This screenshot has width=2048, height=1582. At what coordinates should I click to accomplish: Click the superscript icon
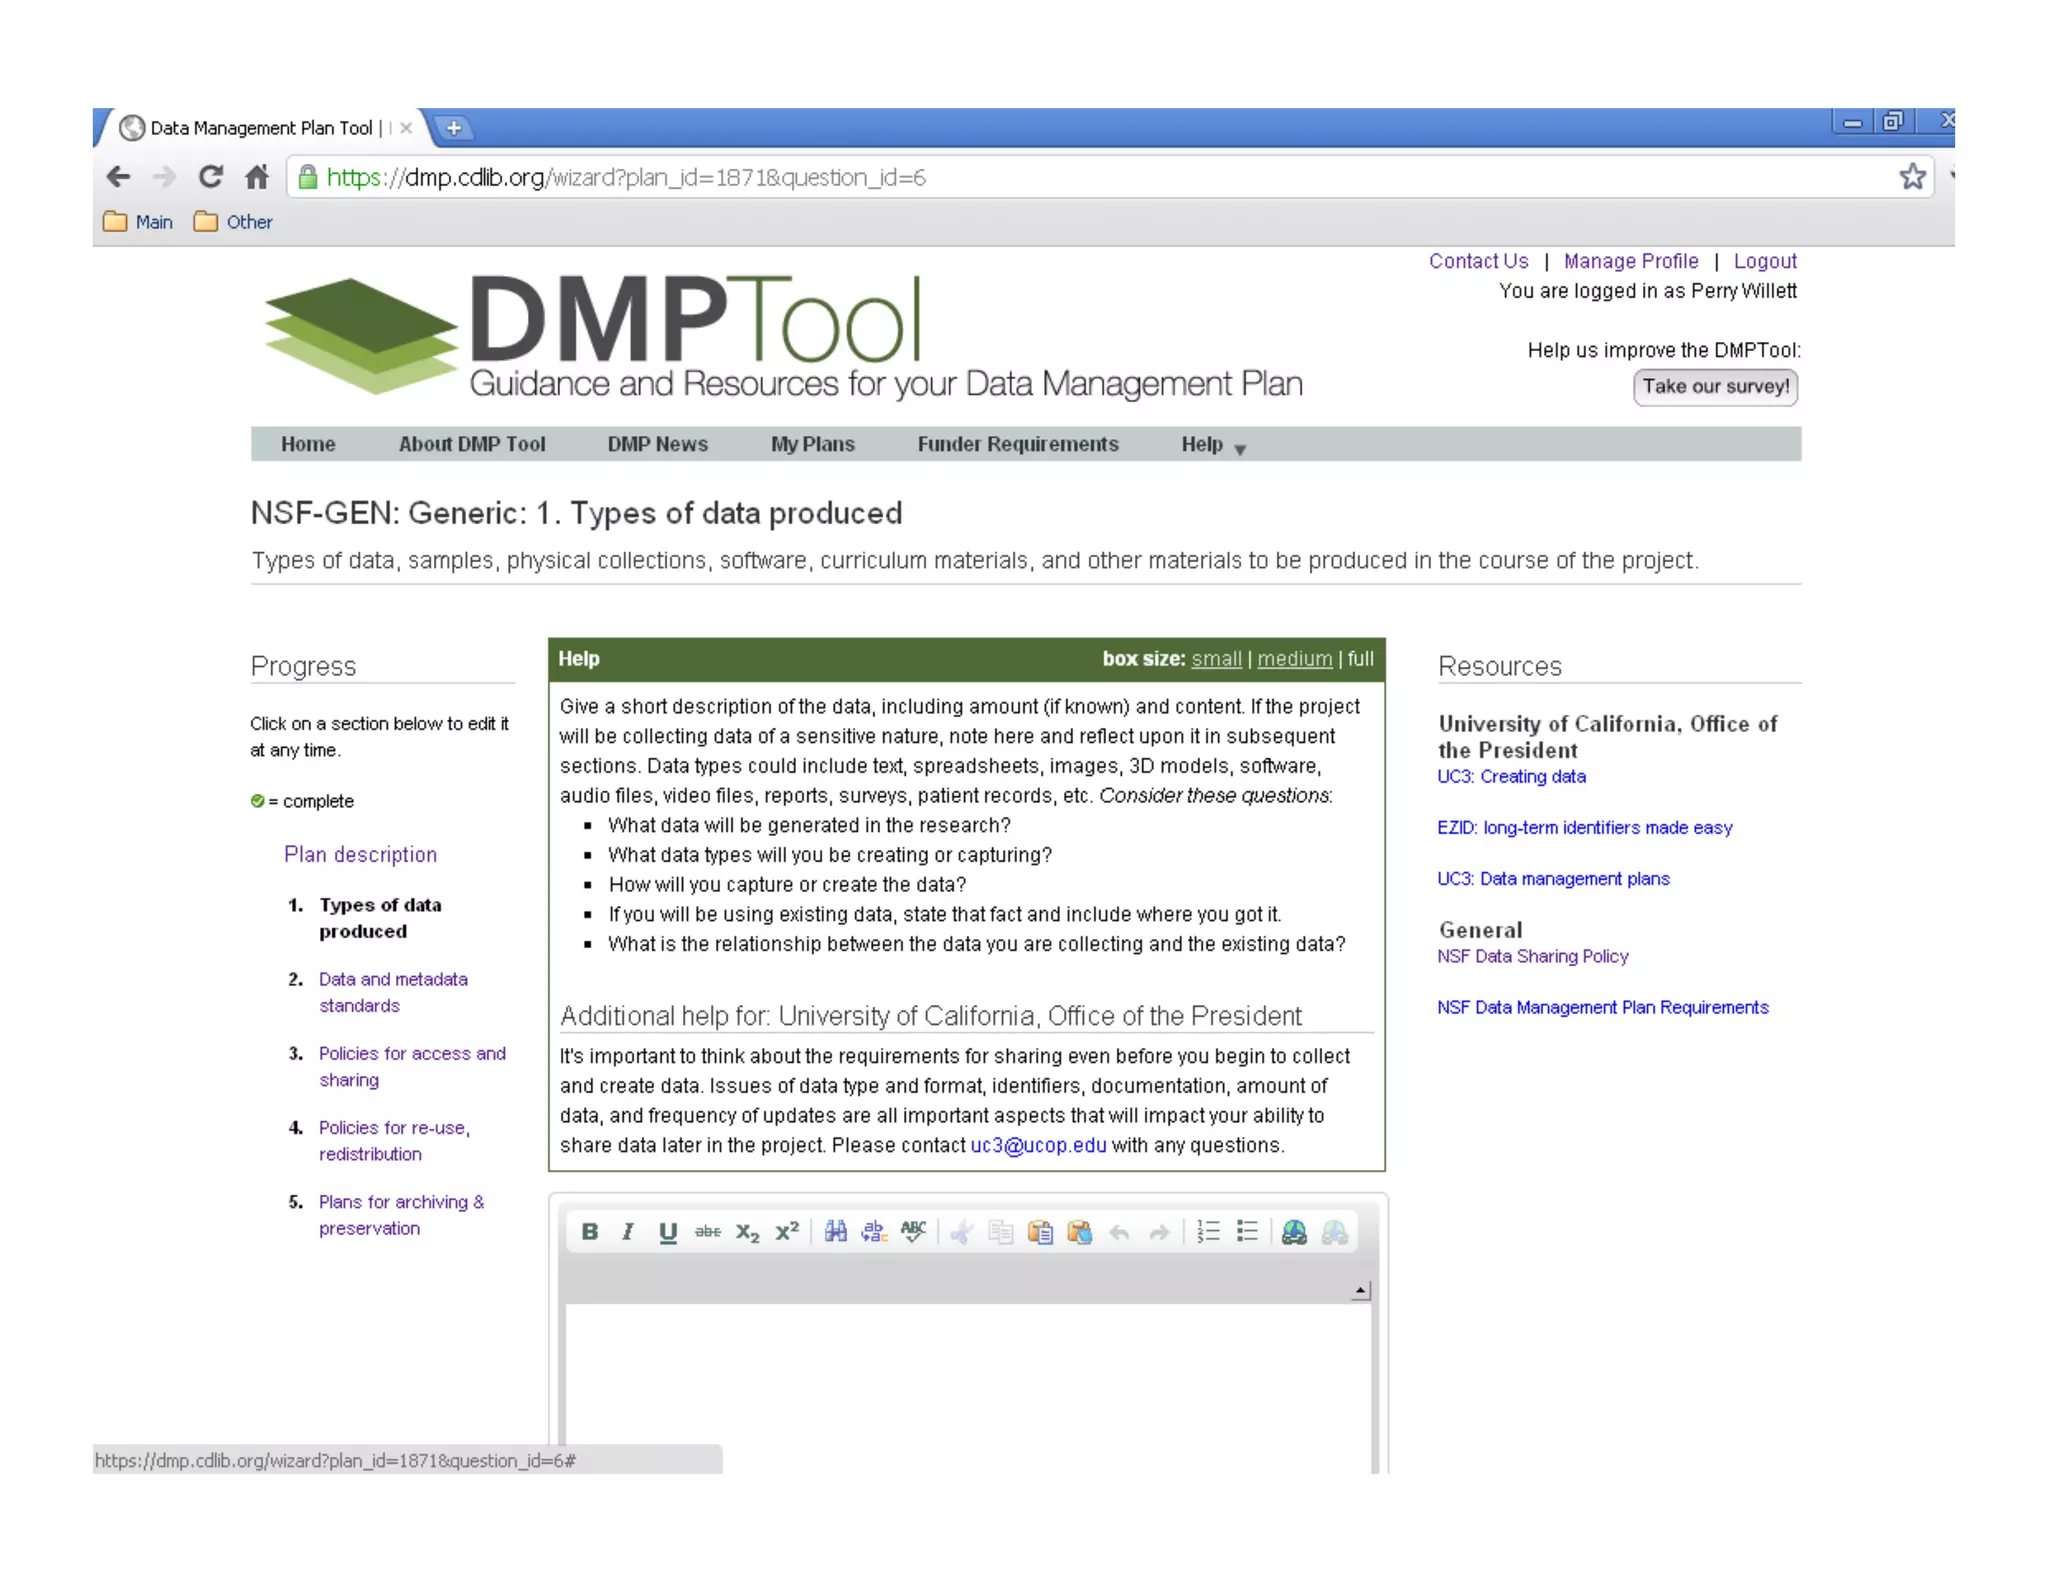click(x=787, y=1232)
